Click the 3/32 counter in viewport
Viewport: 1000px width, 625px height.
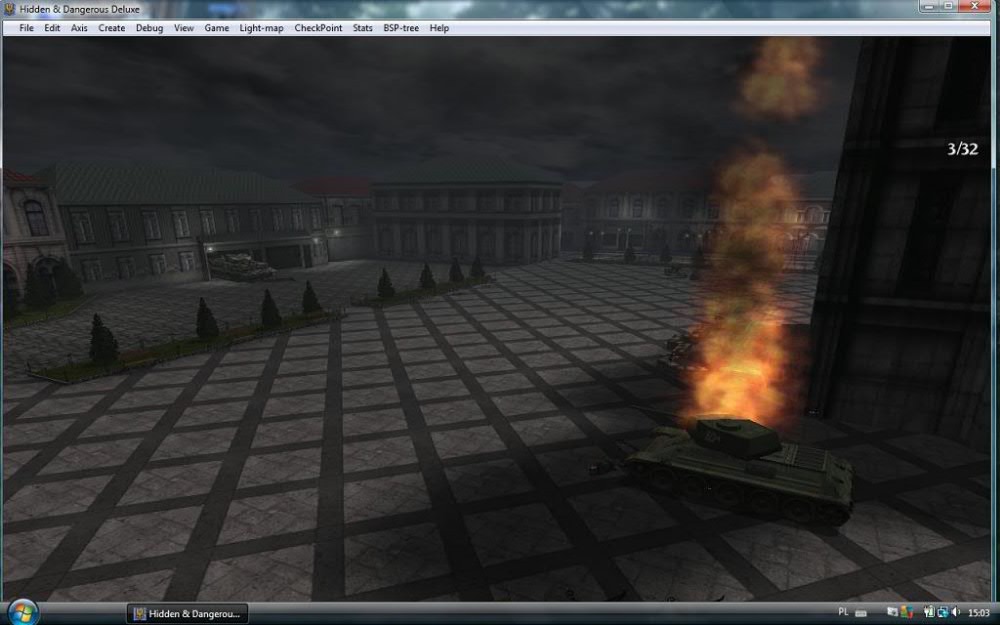(x=962, y=149)
